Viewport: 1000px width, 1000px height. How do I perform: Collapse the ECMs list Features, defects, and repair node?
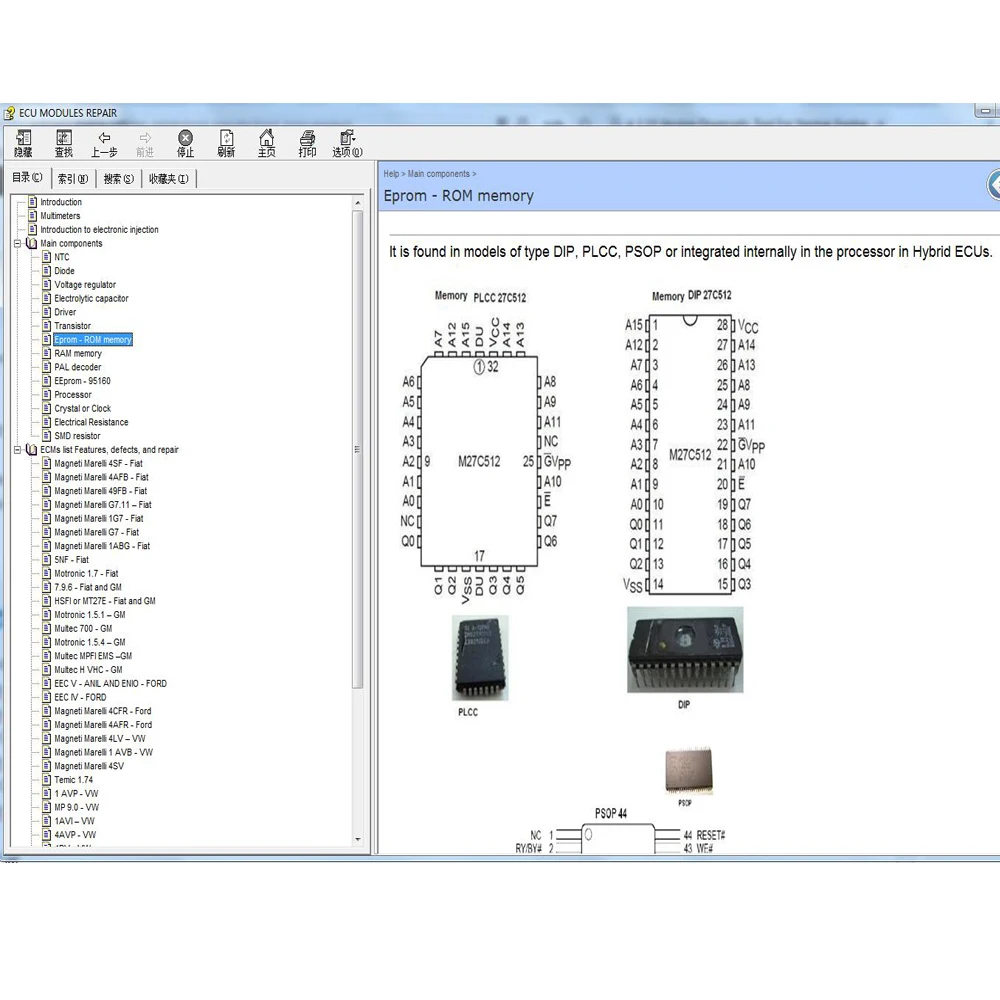click(18, 450)
